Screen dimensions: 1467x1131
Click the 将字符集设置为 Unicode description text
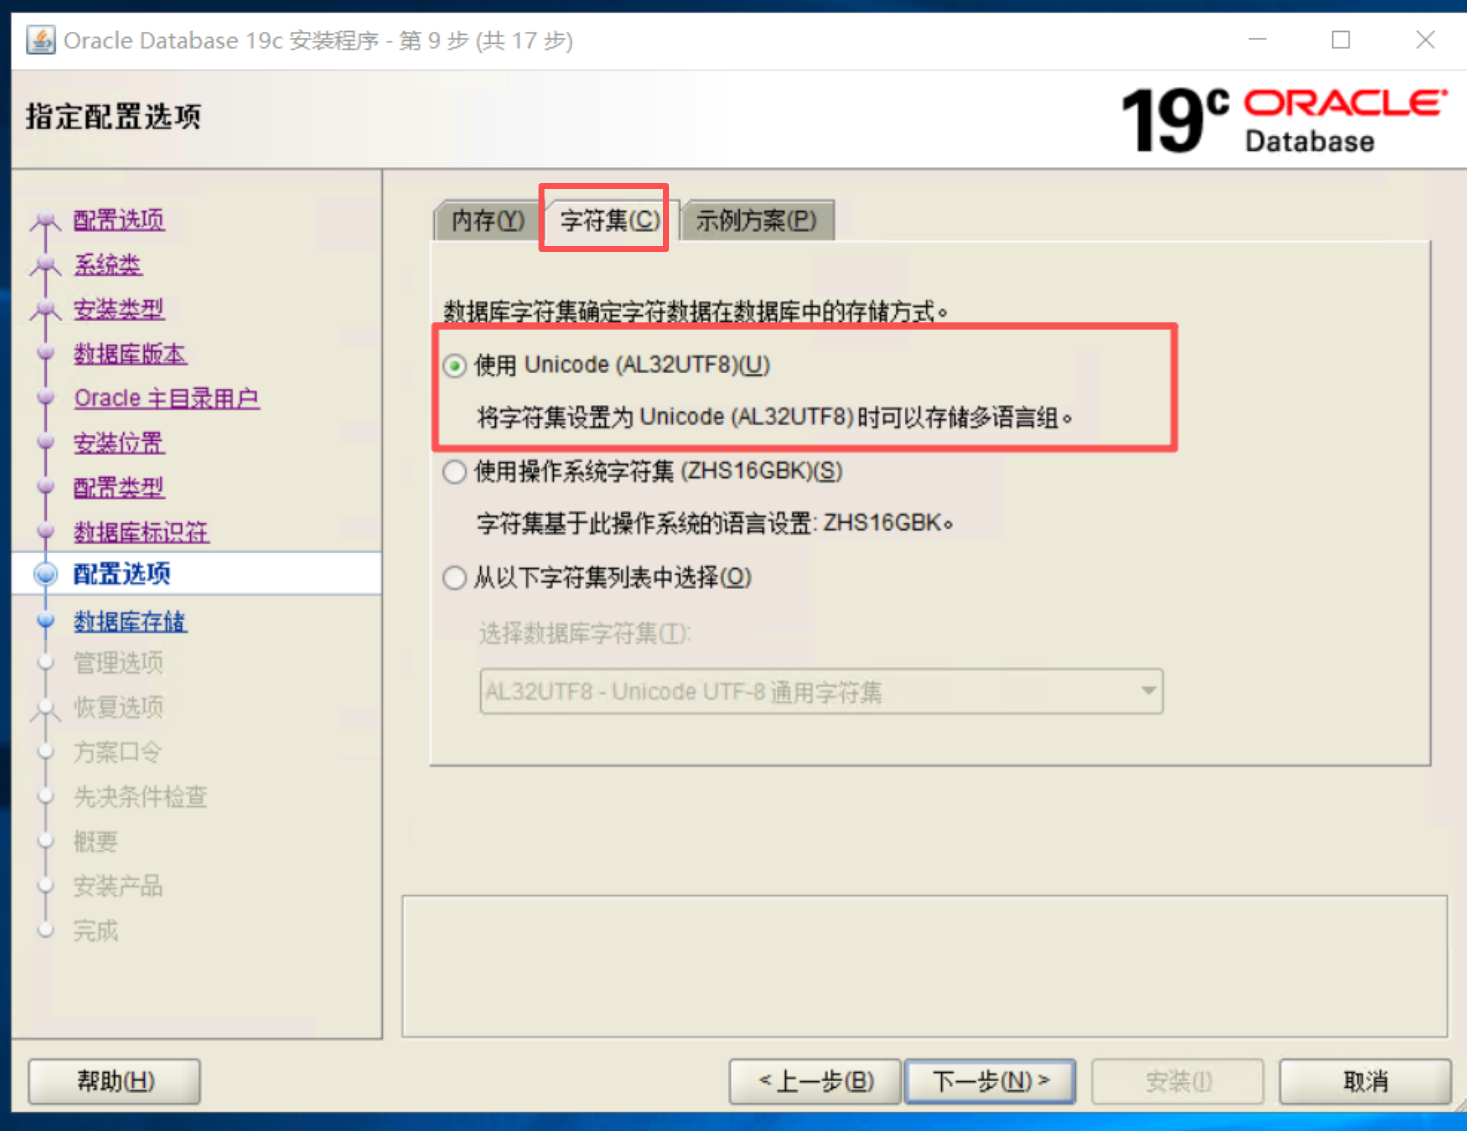click(775, 417)
